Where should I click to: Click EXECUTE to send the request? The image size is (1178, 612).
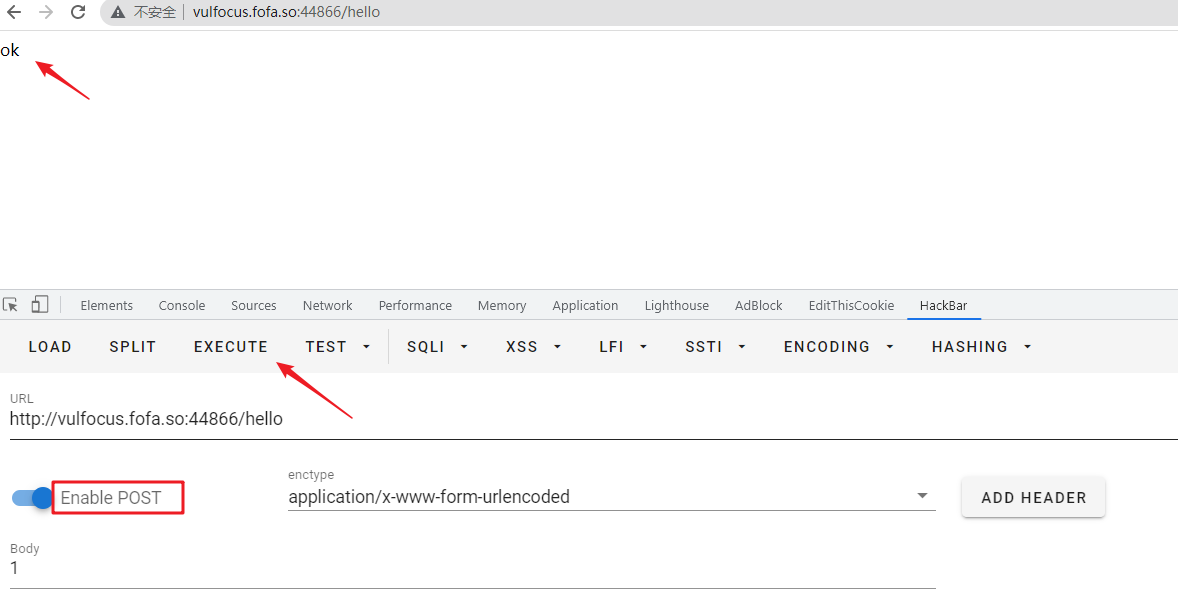click(x=230, y=346)
